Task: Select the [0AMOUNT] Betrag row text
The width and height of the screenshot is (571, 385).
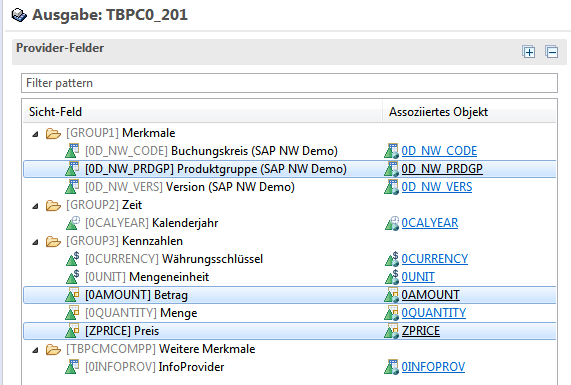Action: pyautogui.click(x=136, y=295)
